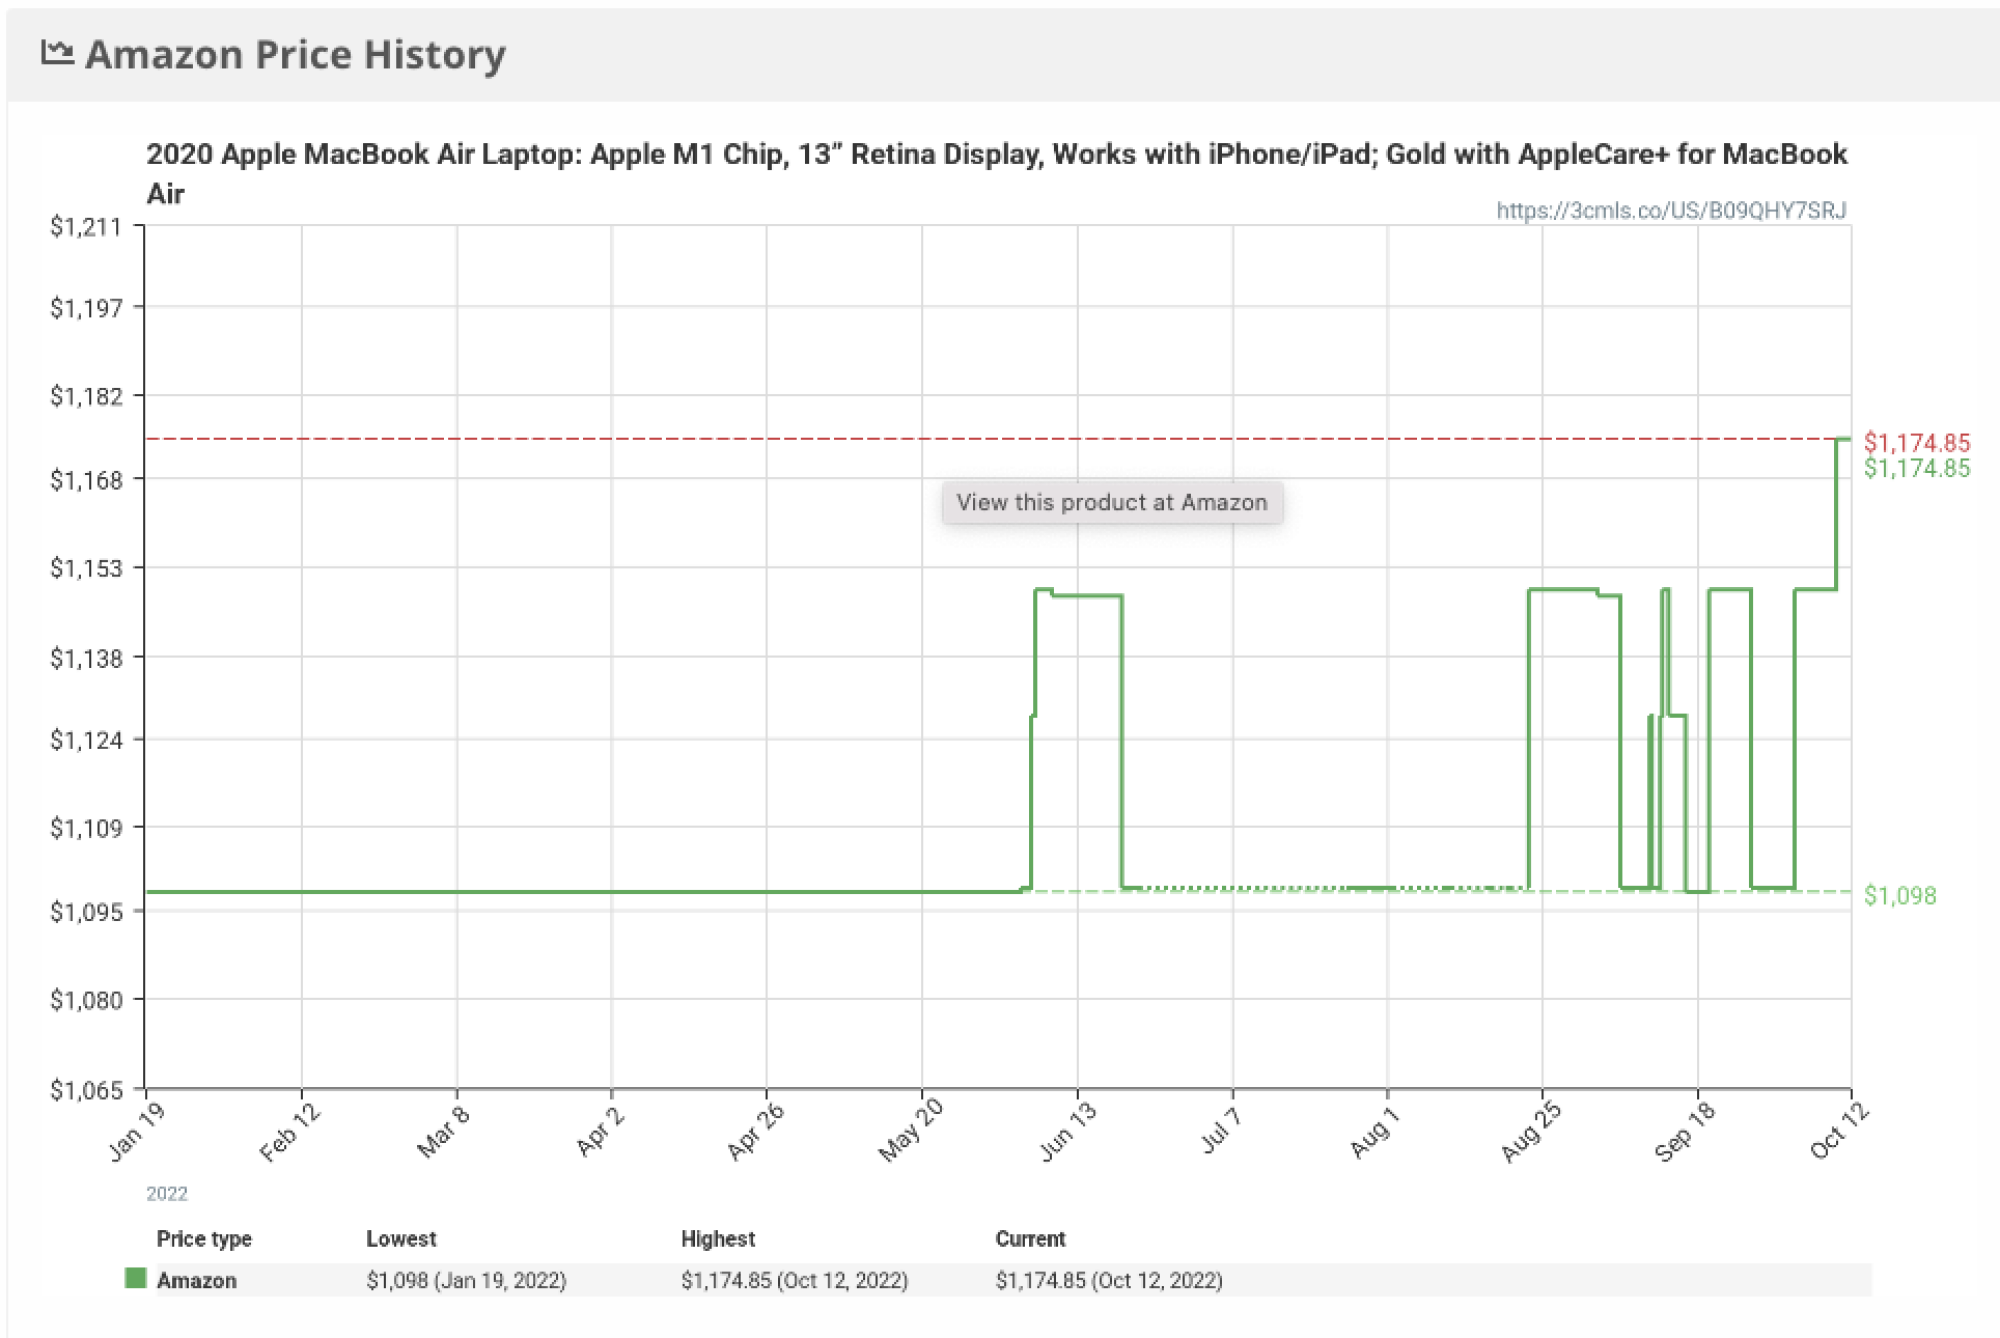Click the $1,095 y-axis label
The image size is (2000, 1338).
point(86,912)
